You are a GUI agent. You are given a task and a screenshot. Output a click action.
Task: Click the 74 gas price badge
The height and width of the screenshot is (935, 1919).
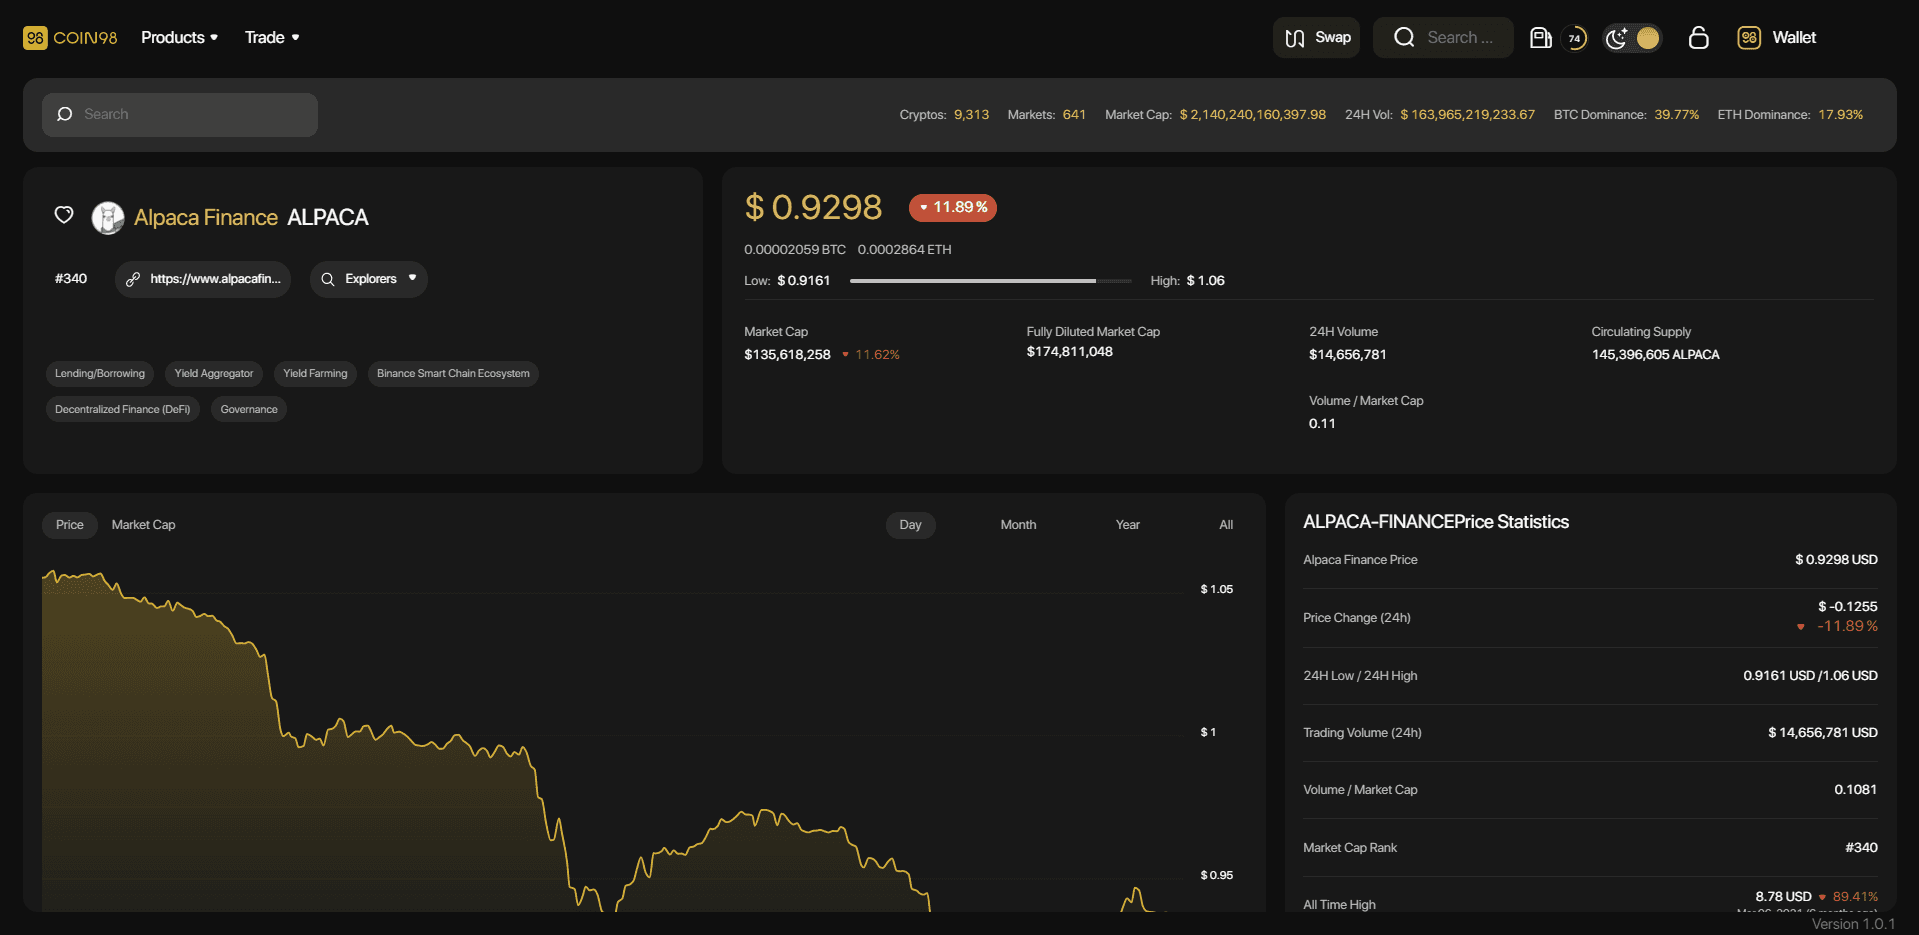coord(1575,38)
